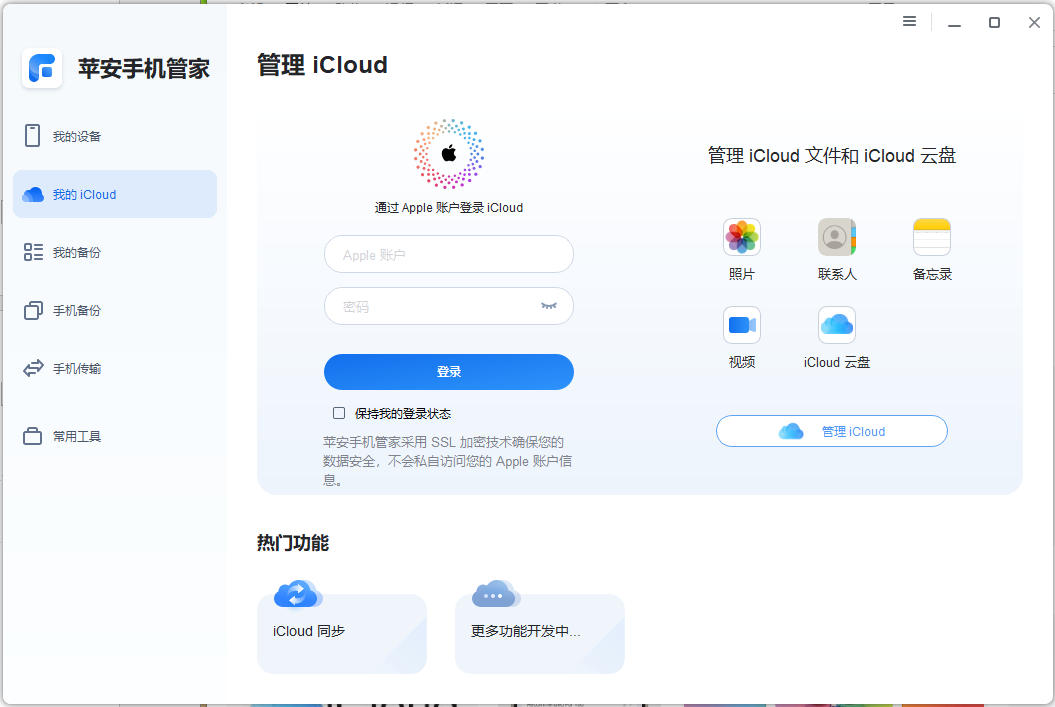Enable the 保持我的登录状态 checkbox
Image resolution: width=1055 pixels, height=707 pixels.
tap(337, 413)
